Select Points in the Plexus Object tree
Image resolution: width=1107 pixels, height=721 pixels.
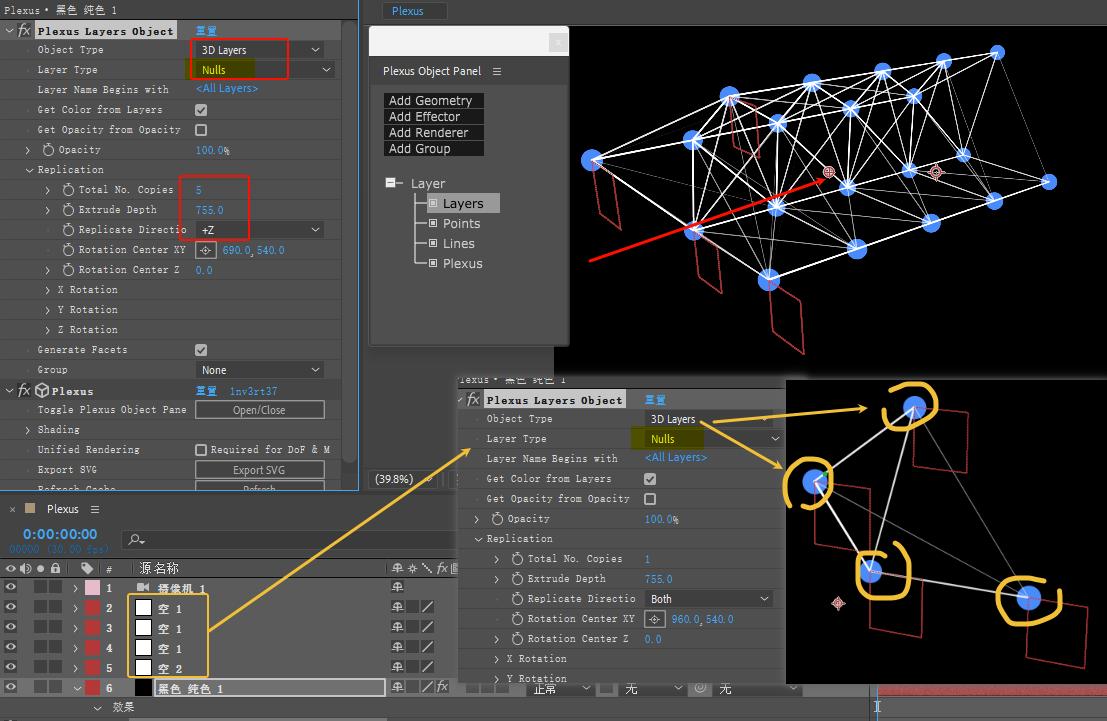462,224
